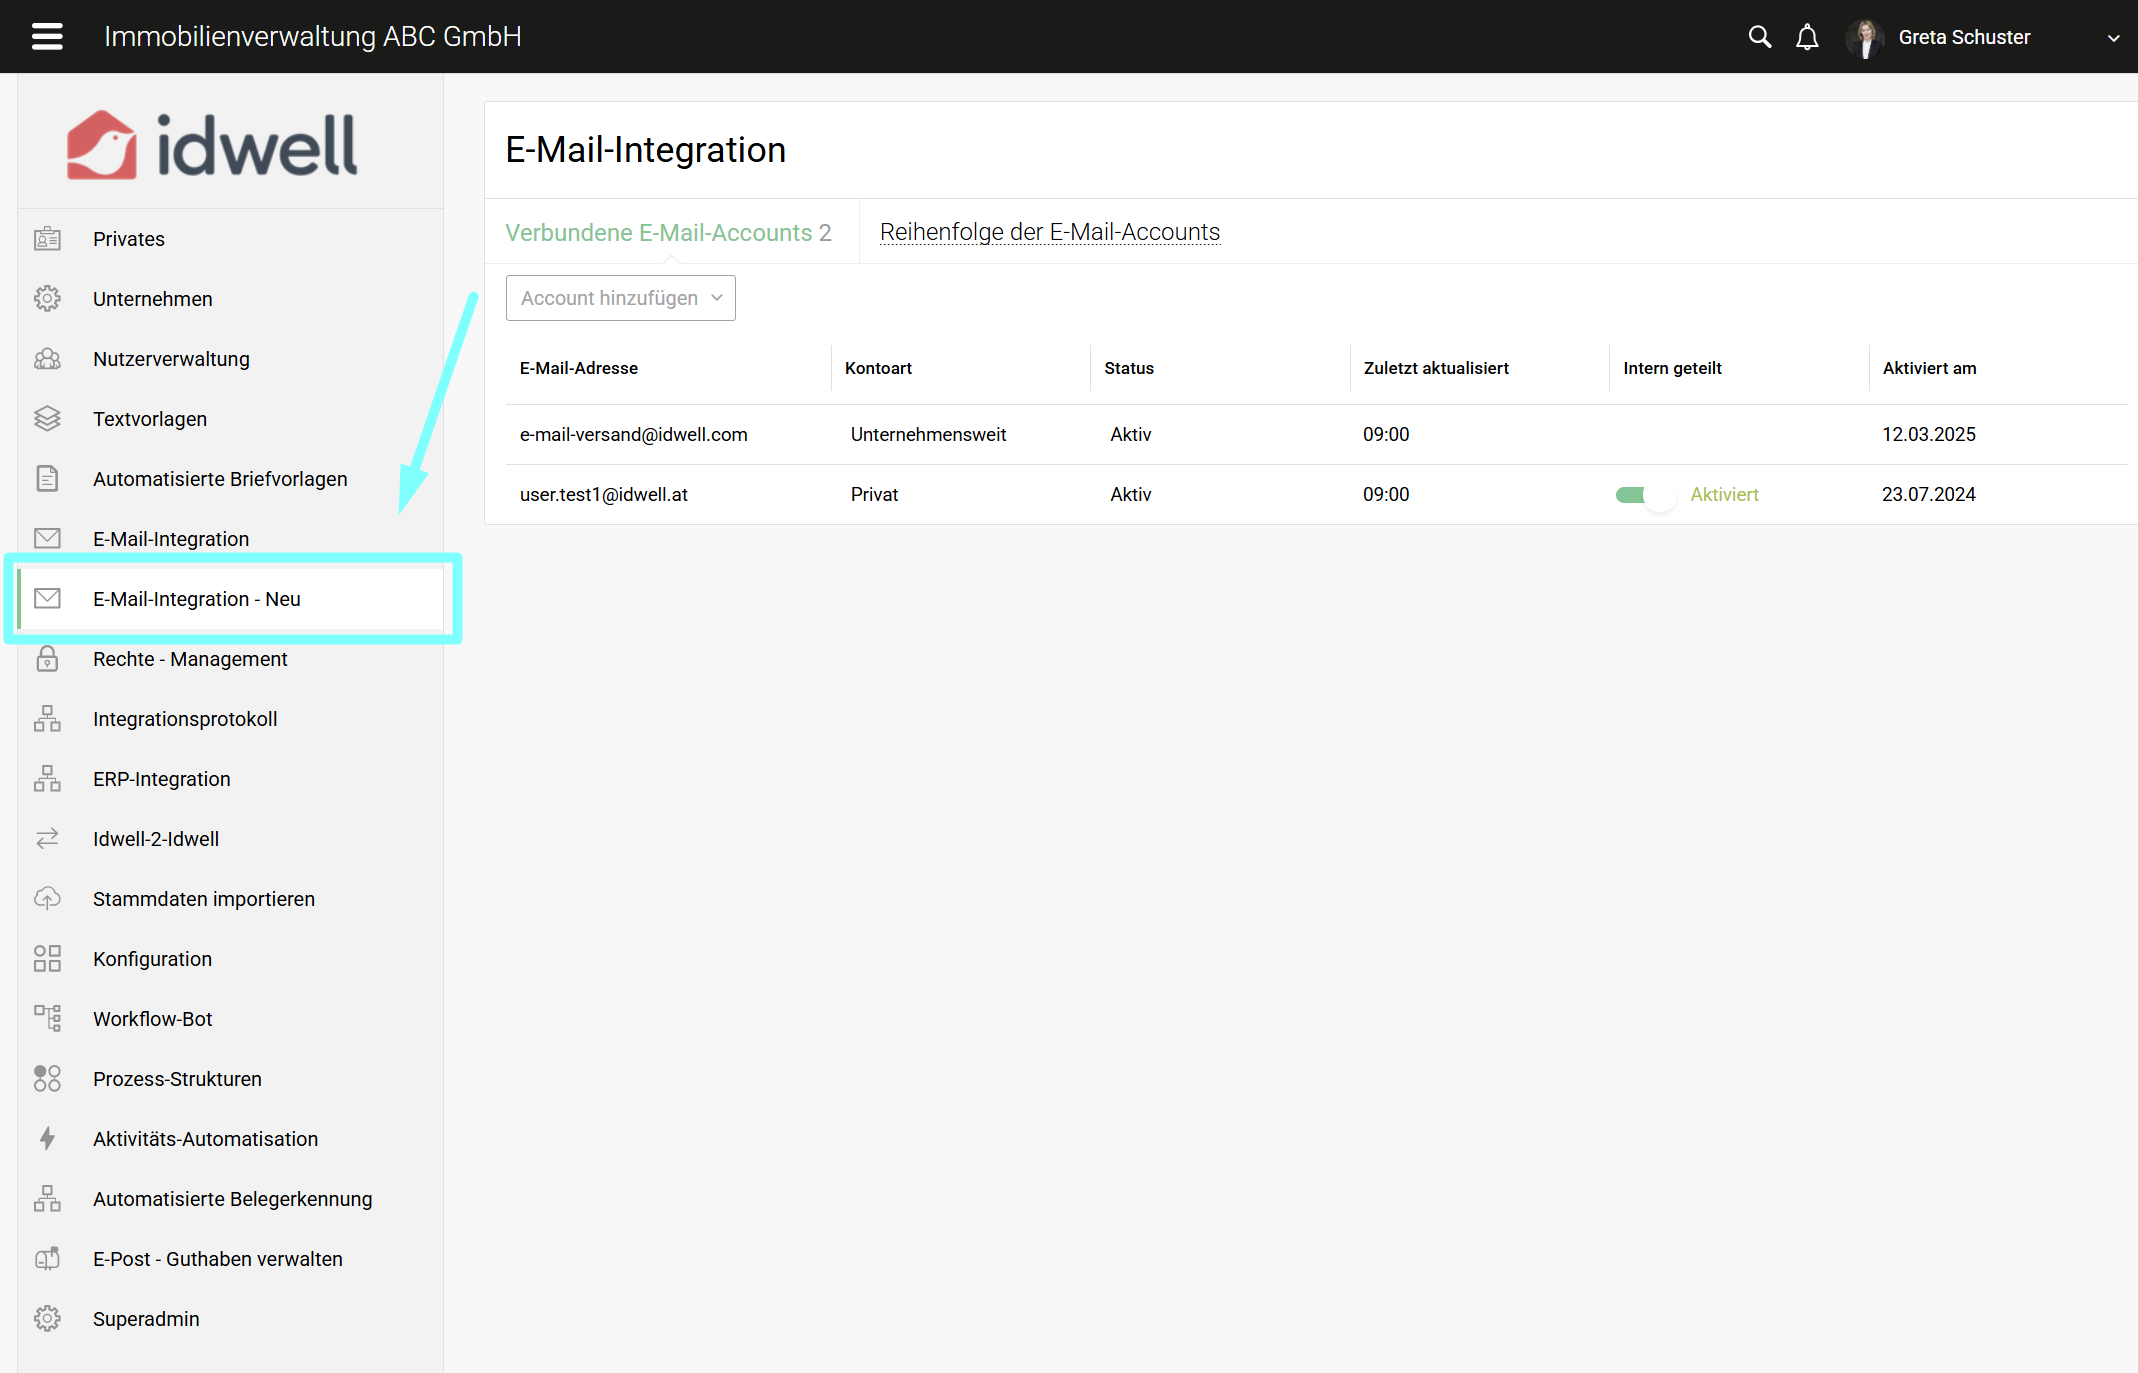The height and width of the screenshot is (1373, 2138).
Task: Click the E-Post mailbox icon
Action: 47,1258
